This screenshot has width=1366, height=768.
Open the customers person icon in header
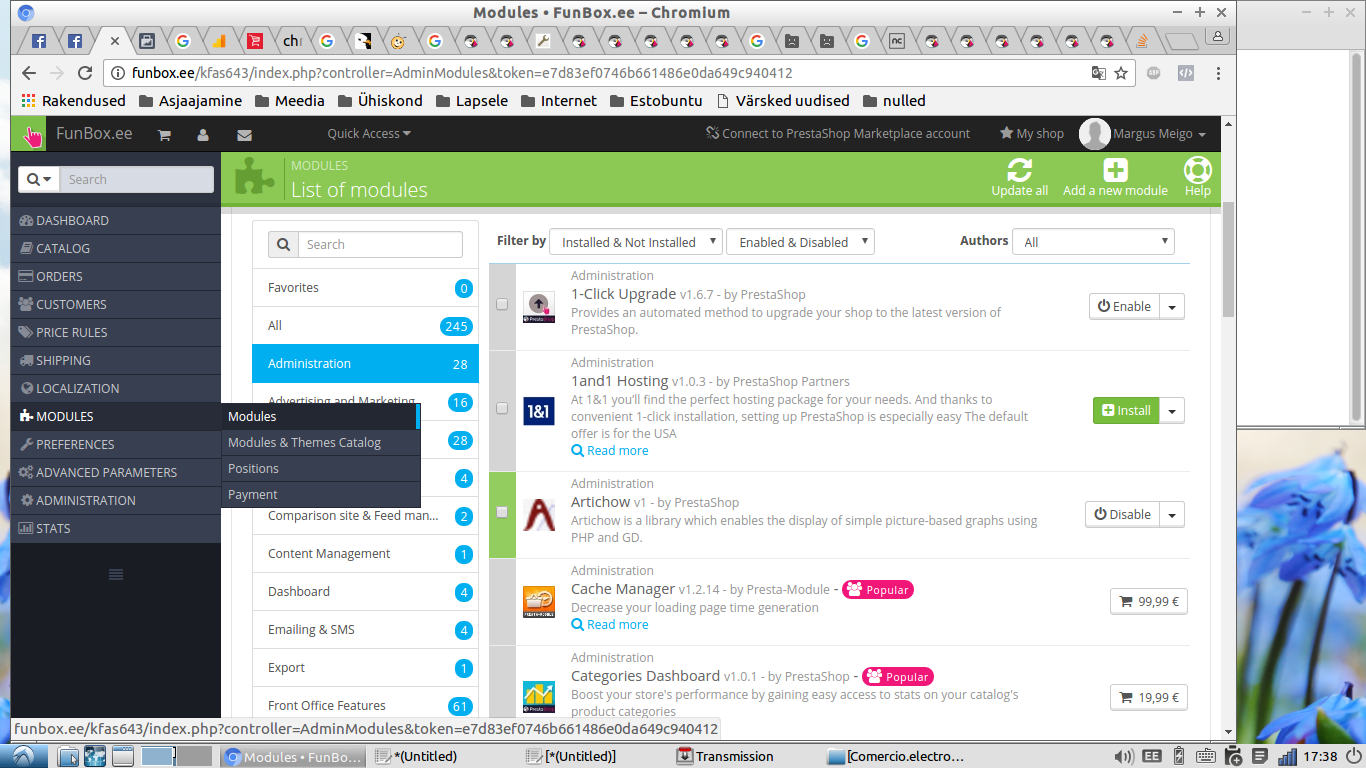click(203, 134)
